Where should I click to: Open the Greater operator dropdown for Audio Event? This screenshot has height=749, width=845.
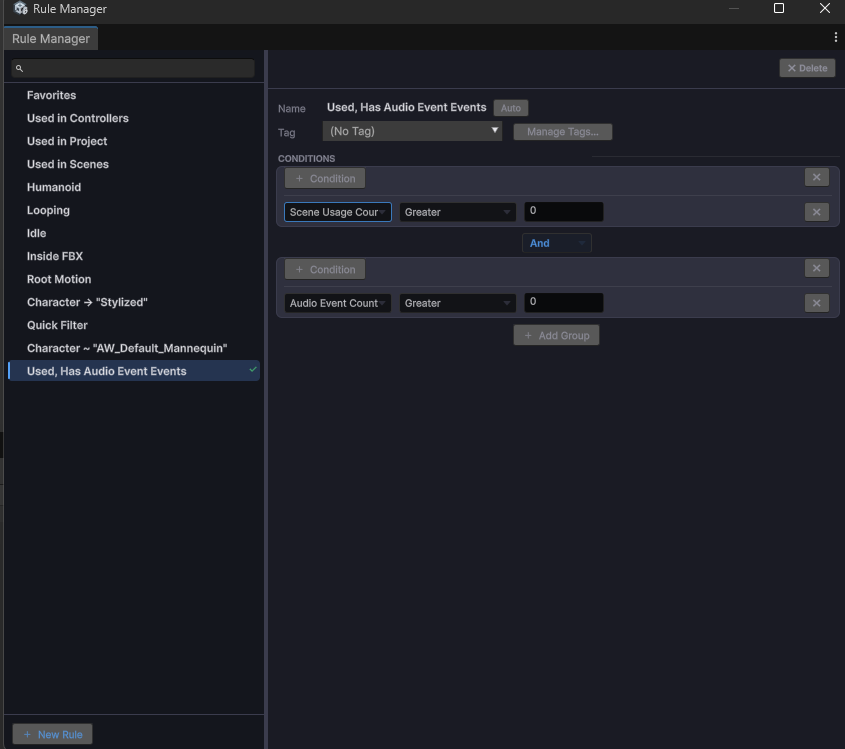pyautogui.click(x=458, y=303)
